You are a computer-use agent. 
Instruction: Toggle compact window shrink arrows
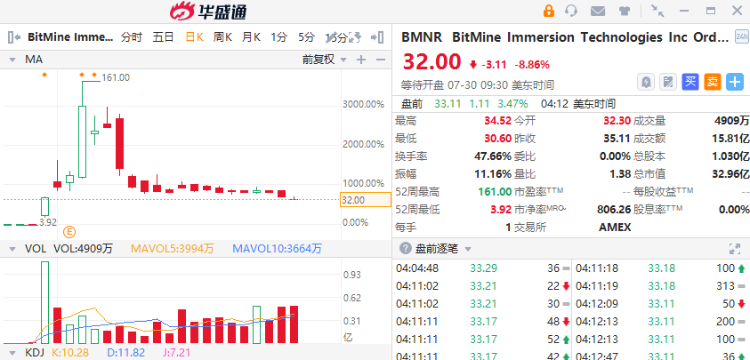click(x=658, y=11)
